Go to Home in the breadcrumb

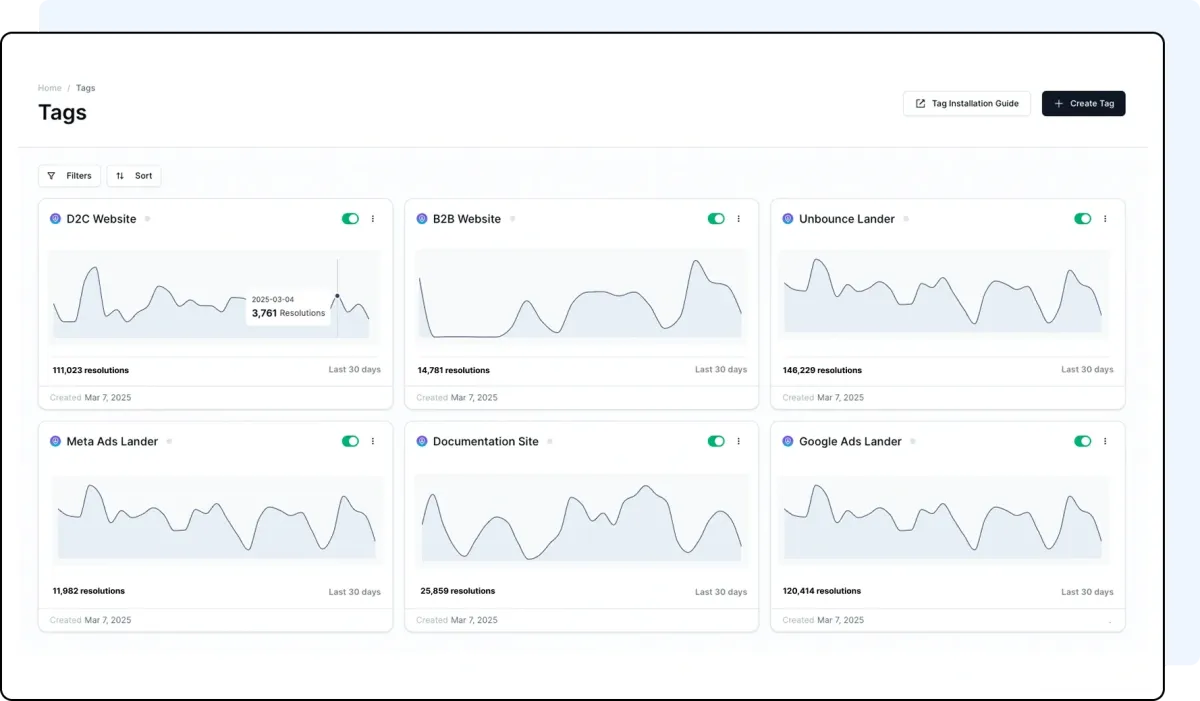[49, 88]
